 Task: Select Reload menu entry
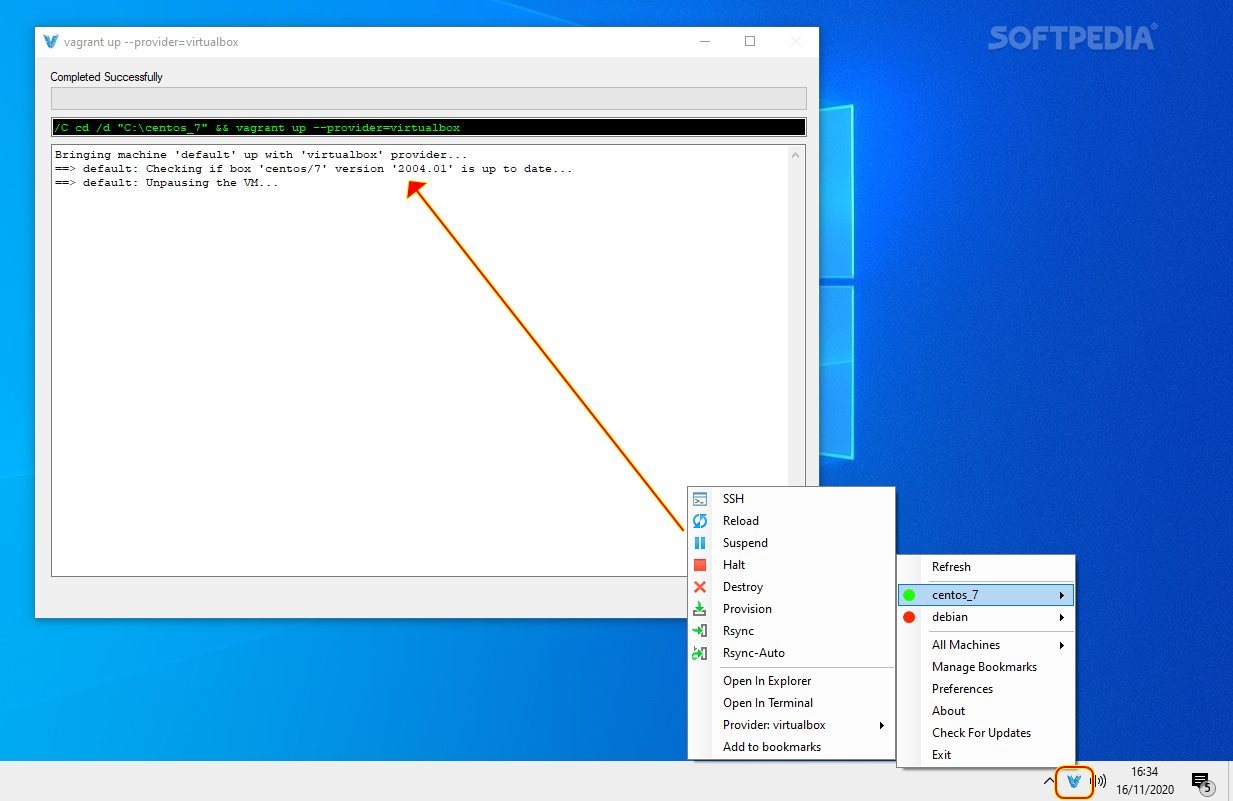pyautogui.click(x=791, y=521)
